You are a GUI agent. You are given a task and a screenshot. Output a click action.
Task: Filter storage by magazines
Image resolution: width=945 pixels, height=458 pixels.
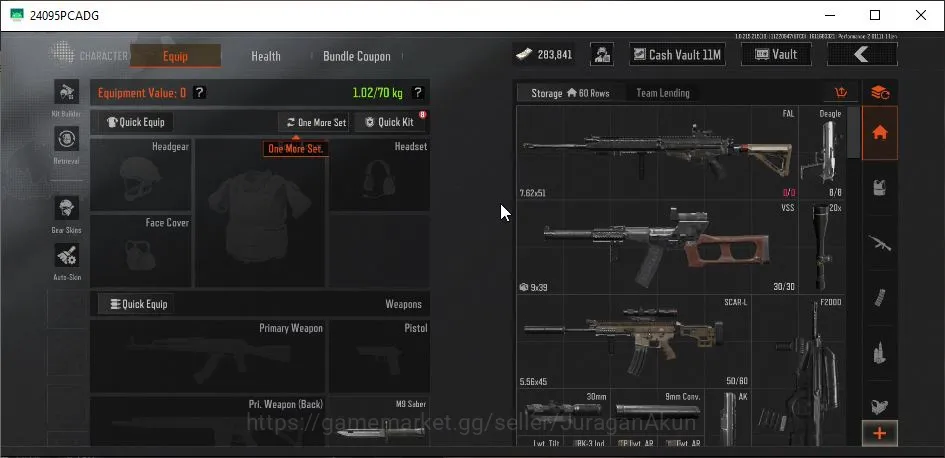coord(880,298)
